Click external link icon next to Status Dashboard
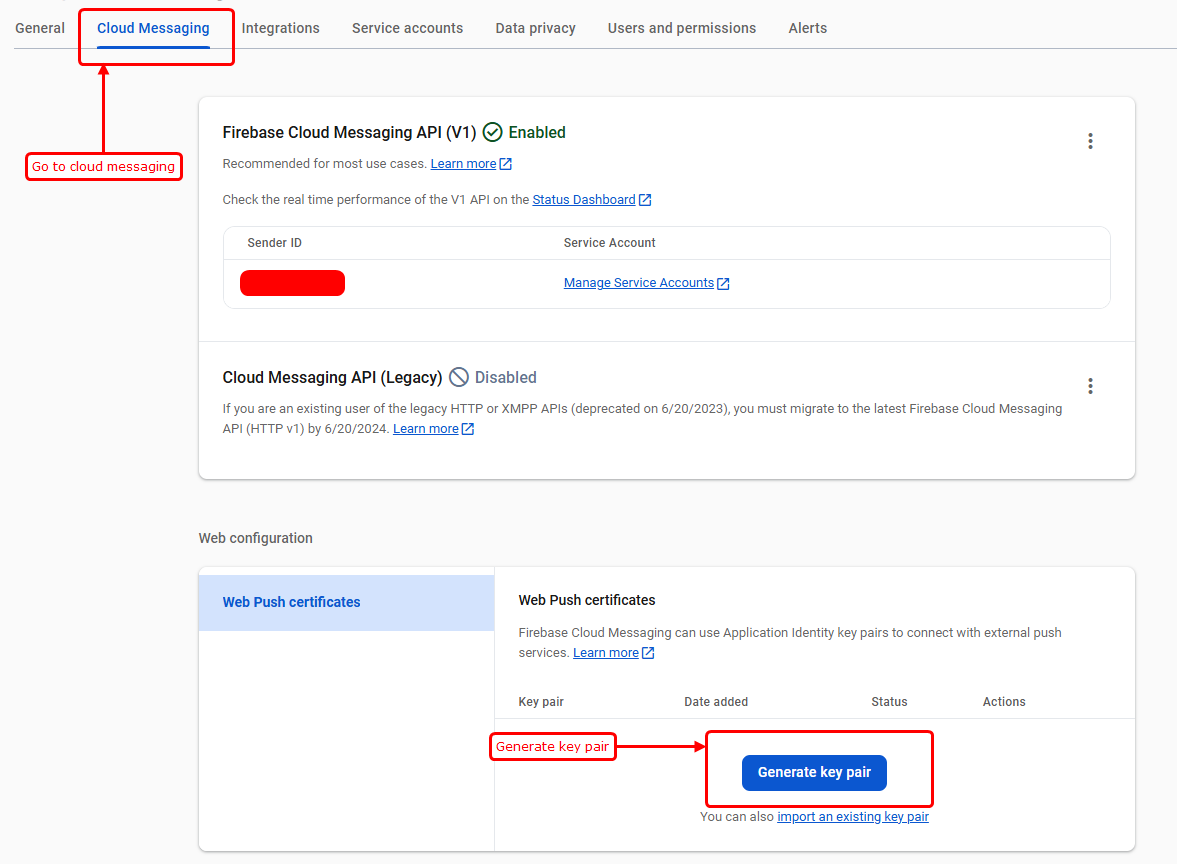 [645, 199]
